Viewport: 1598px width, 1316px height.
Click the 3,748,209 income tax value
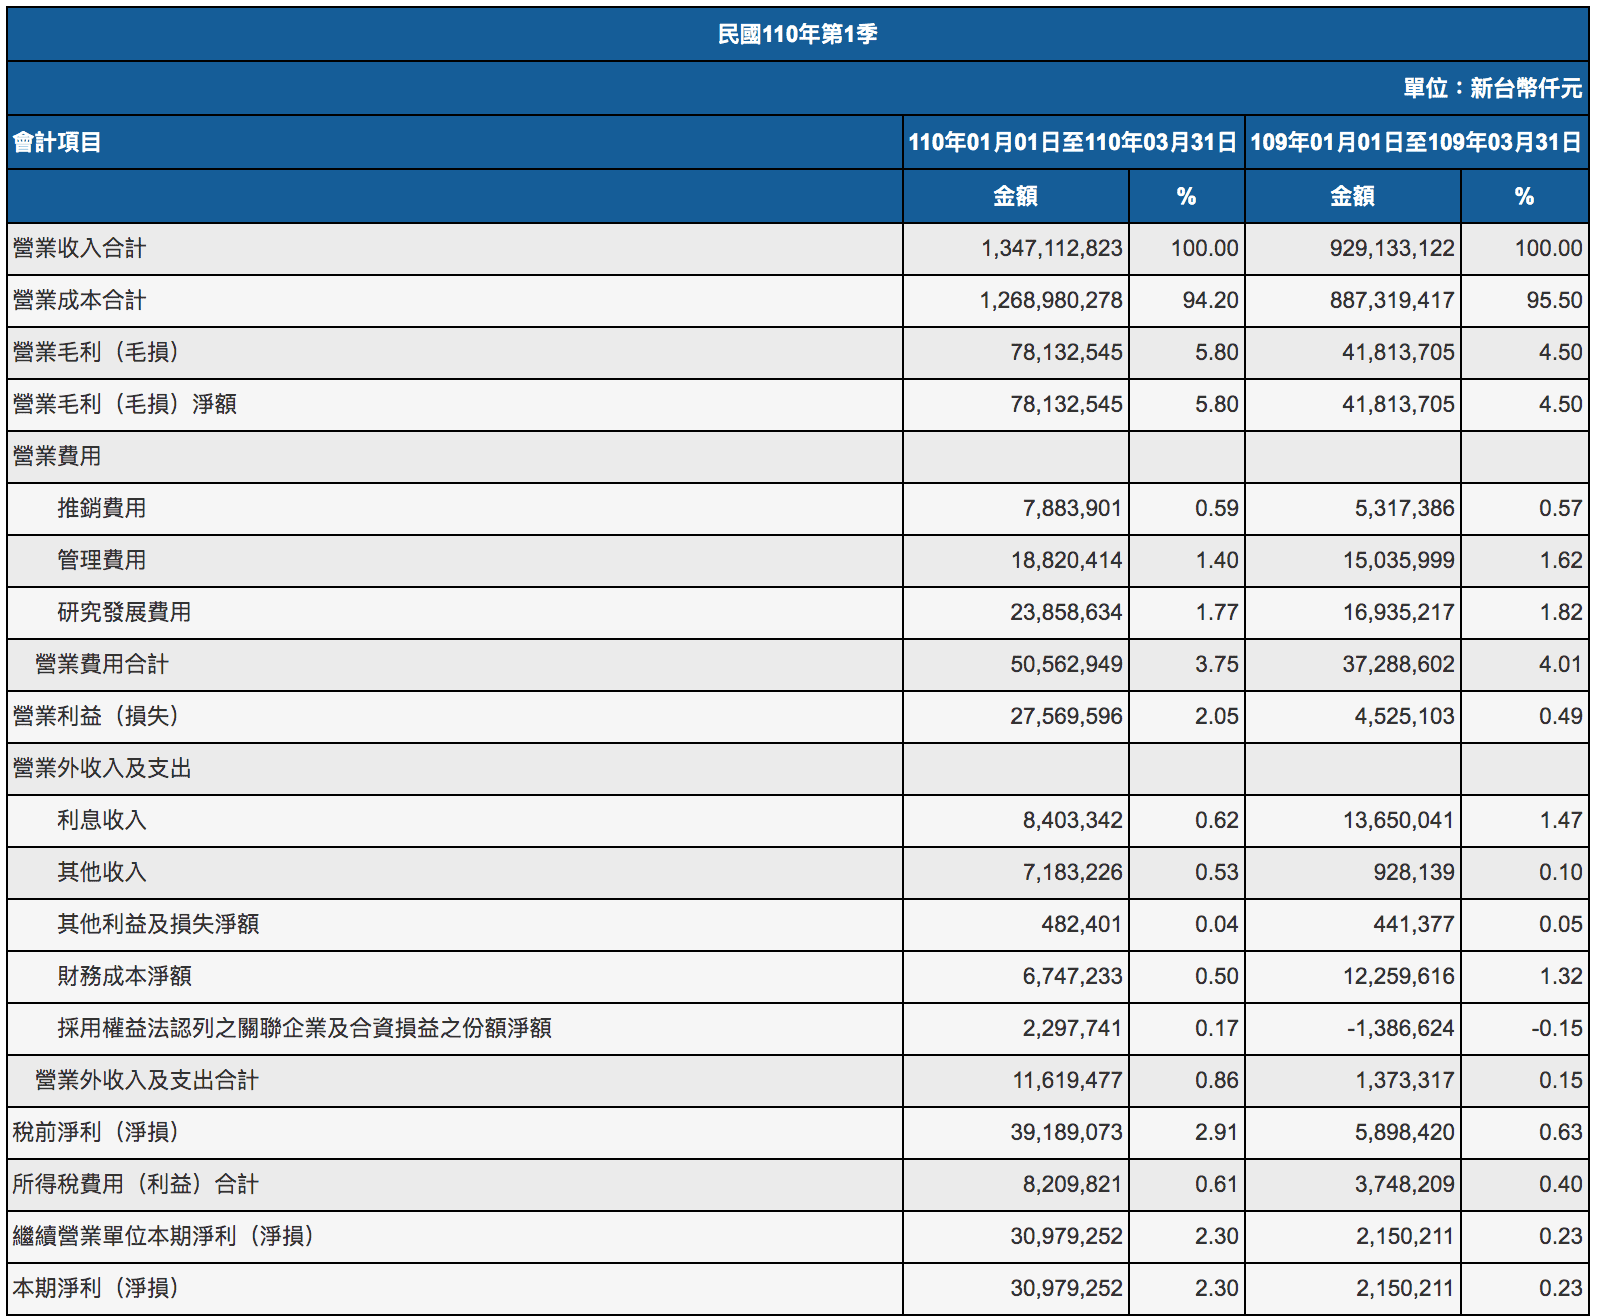[x=1405, y=1184]
